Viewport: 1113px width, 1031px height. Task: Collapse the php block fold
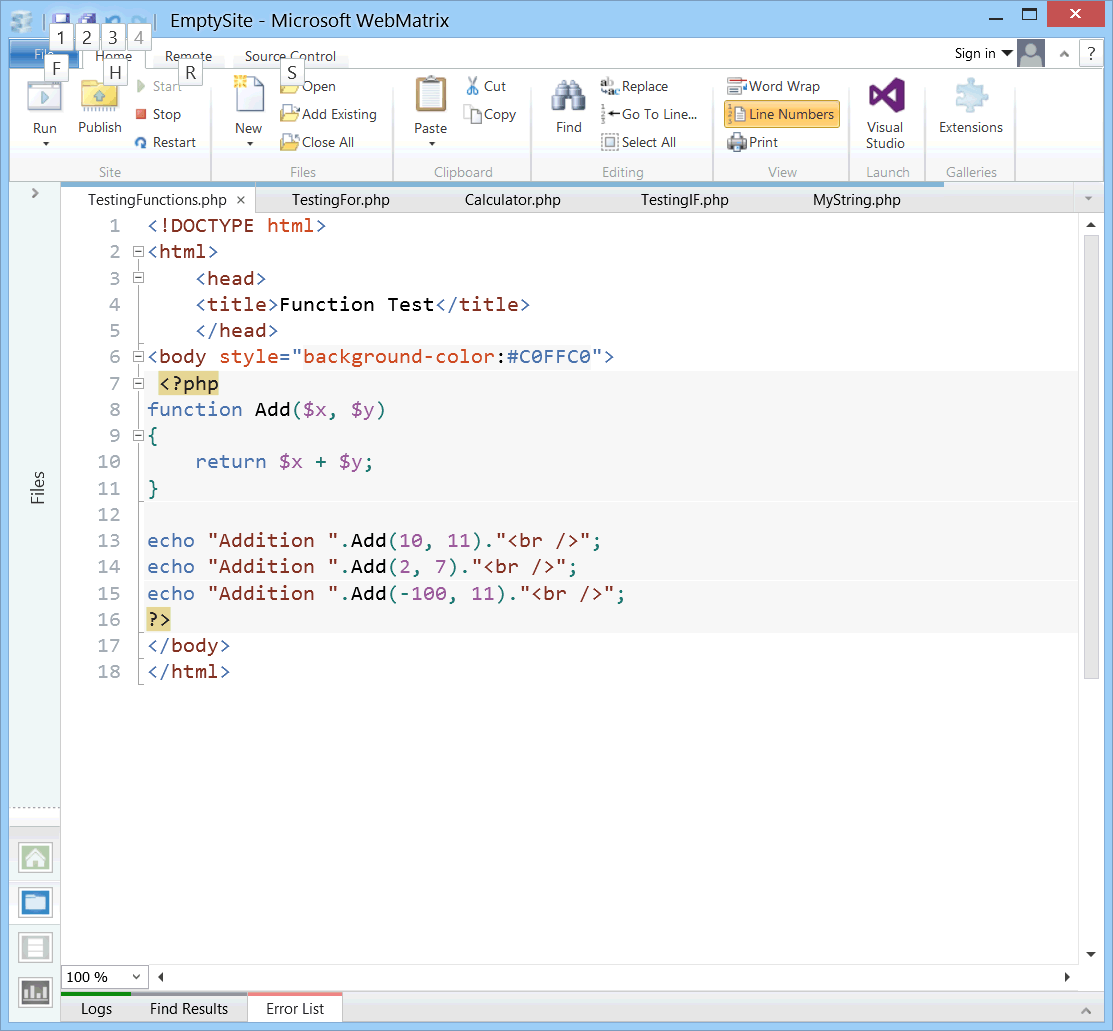(x=138, y=383)
